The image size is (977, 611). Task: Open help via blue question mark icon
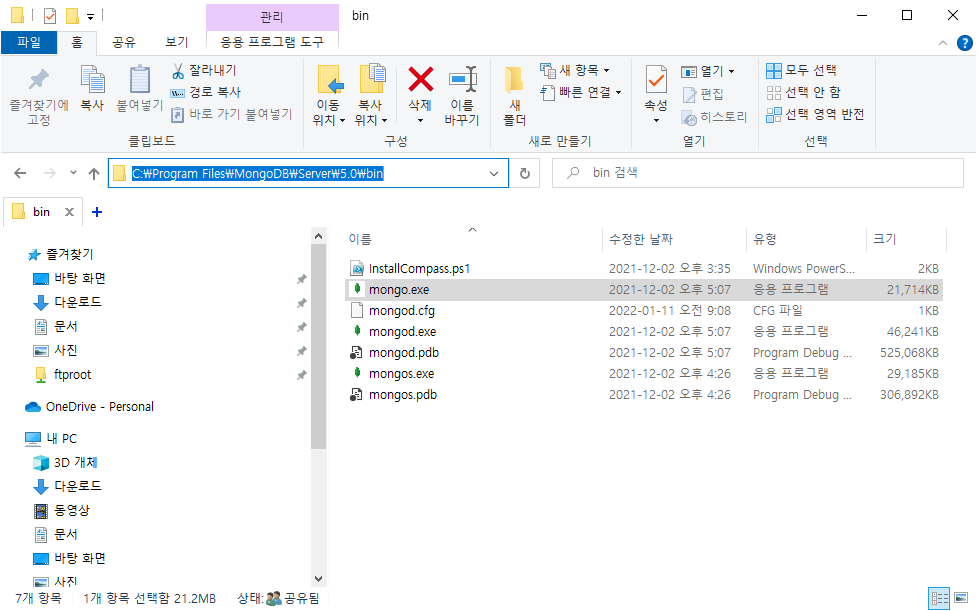tap(965, 43)
